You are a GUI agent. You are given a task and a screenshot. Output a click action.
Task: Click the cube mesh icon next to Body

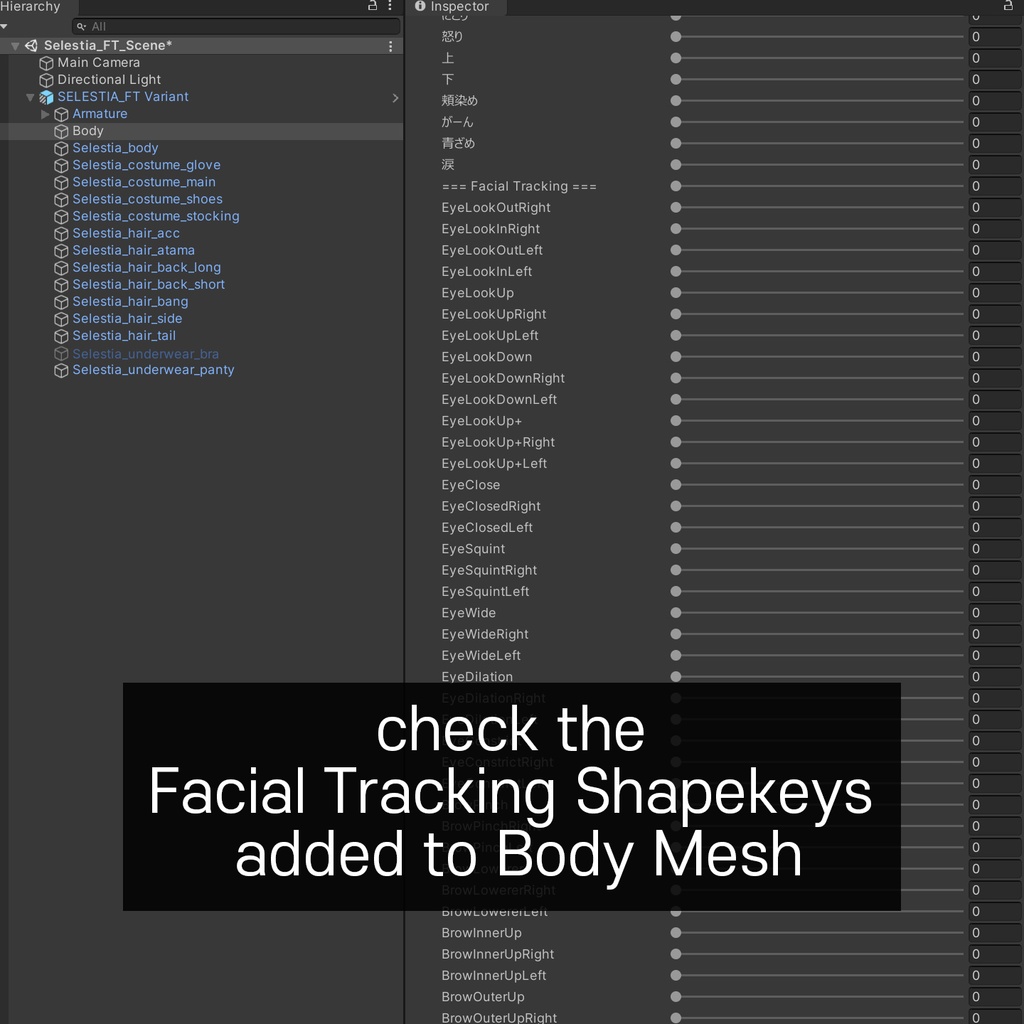[x=61, y=130]
